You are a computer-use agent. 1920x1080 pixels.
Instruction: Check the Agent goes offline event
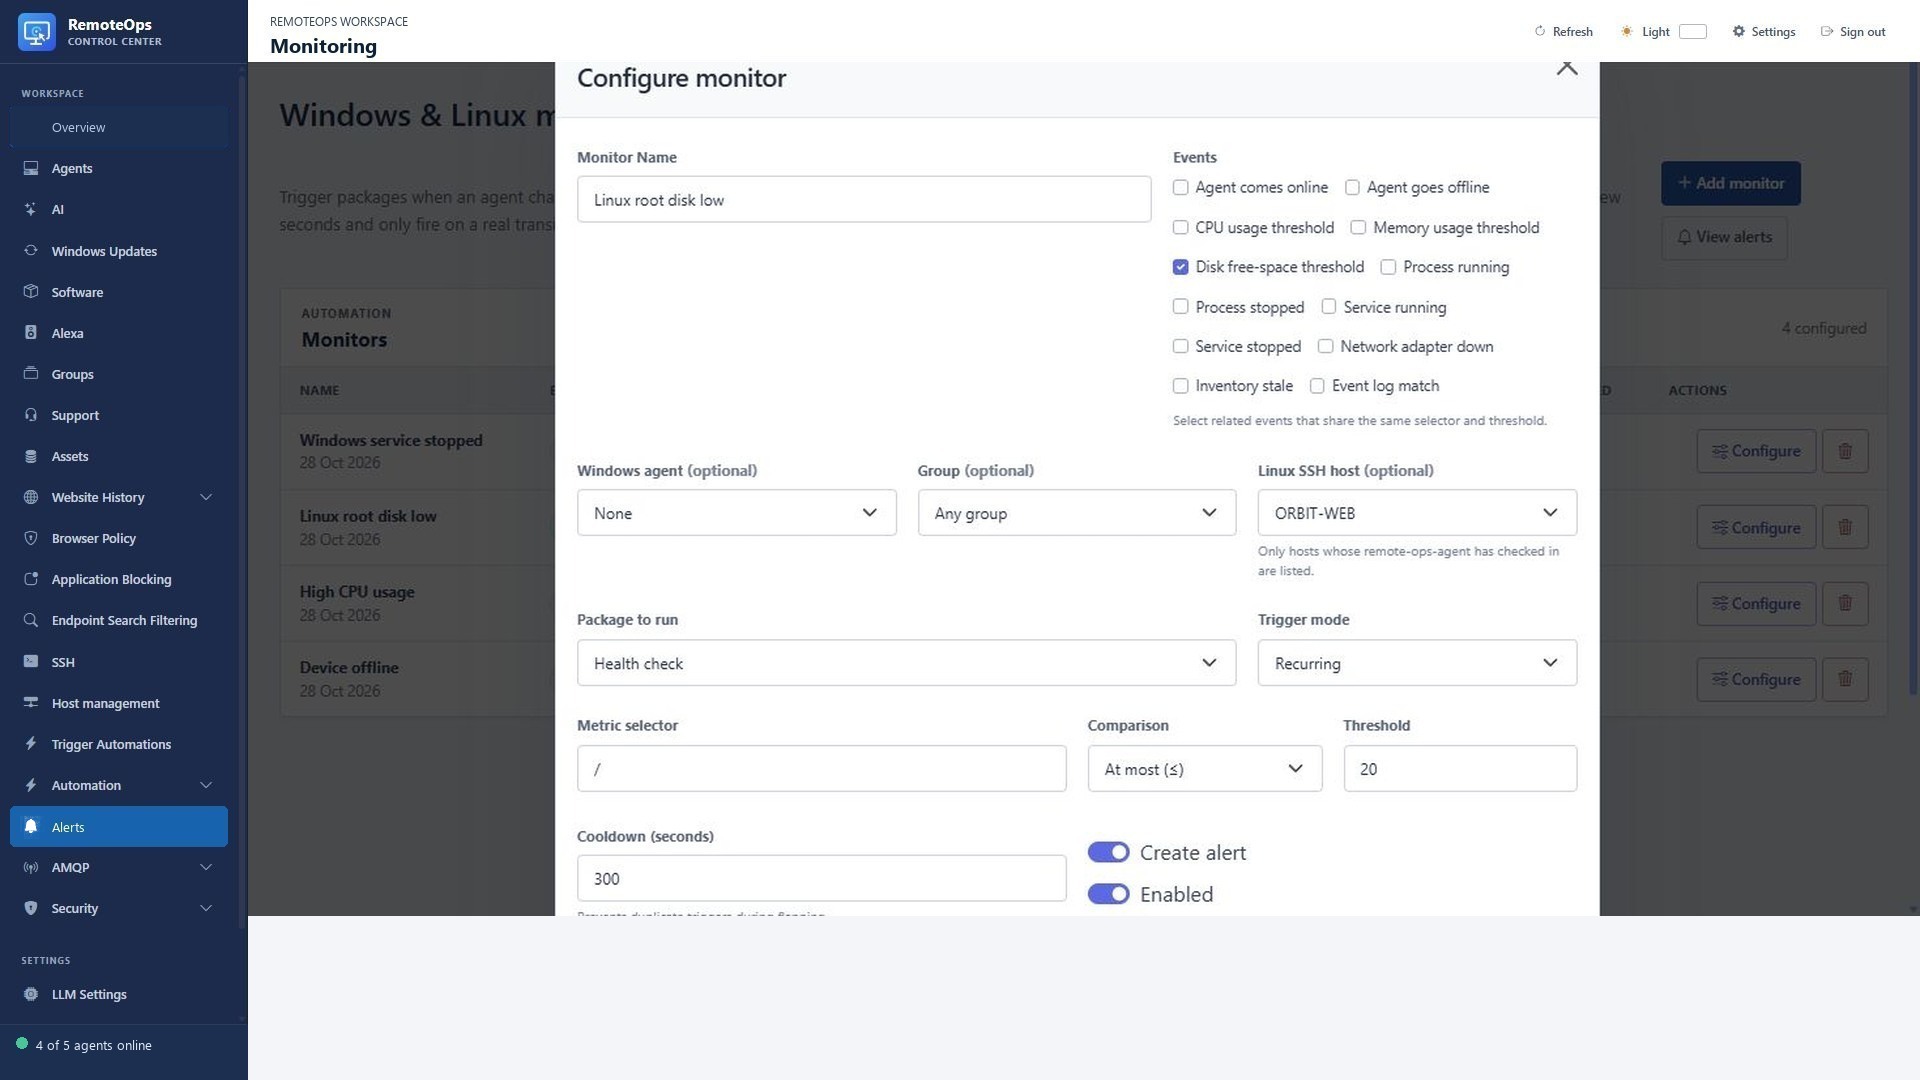[1352, 187]
